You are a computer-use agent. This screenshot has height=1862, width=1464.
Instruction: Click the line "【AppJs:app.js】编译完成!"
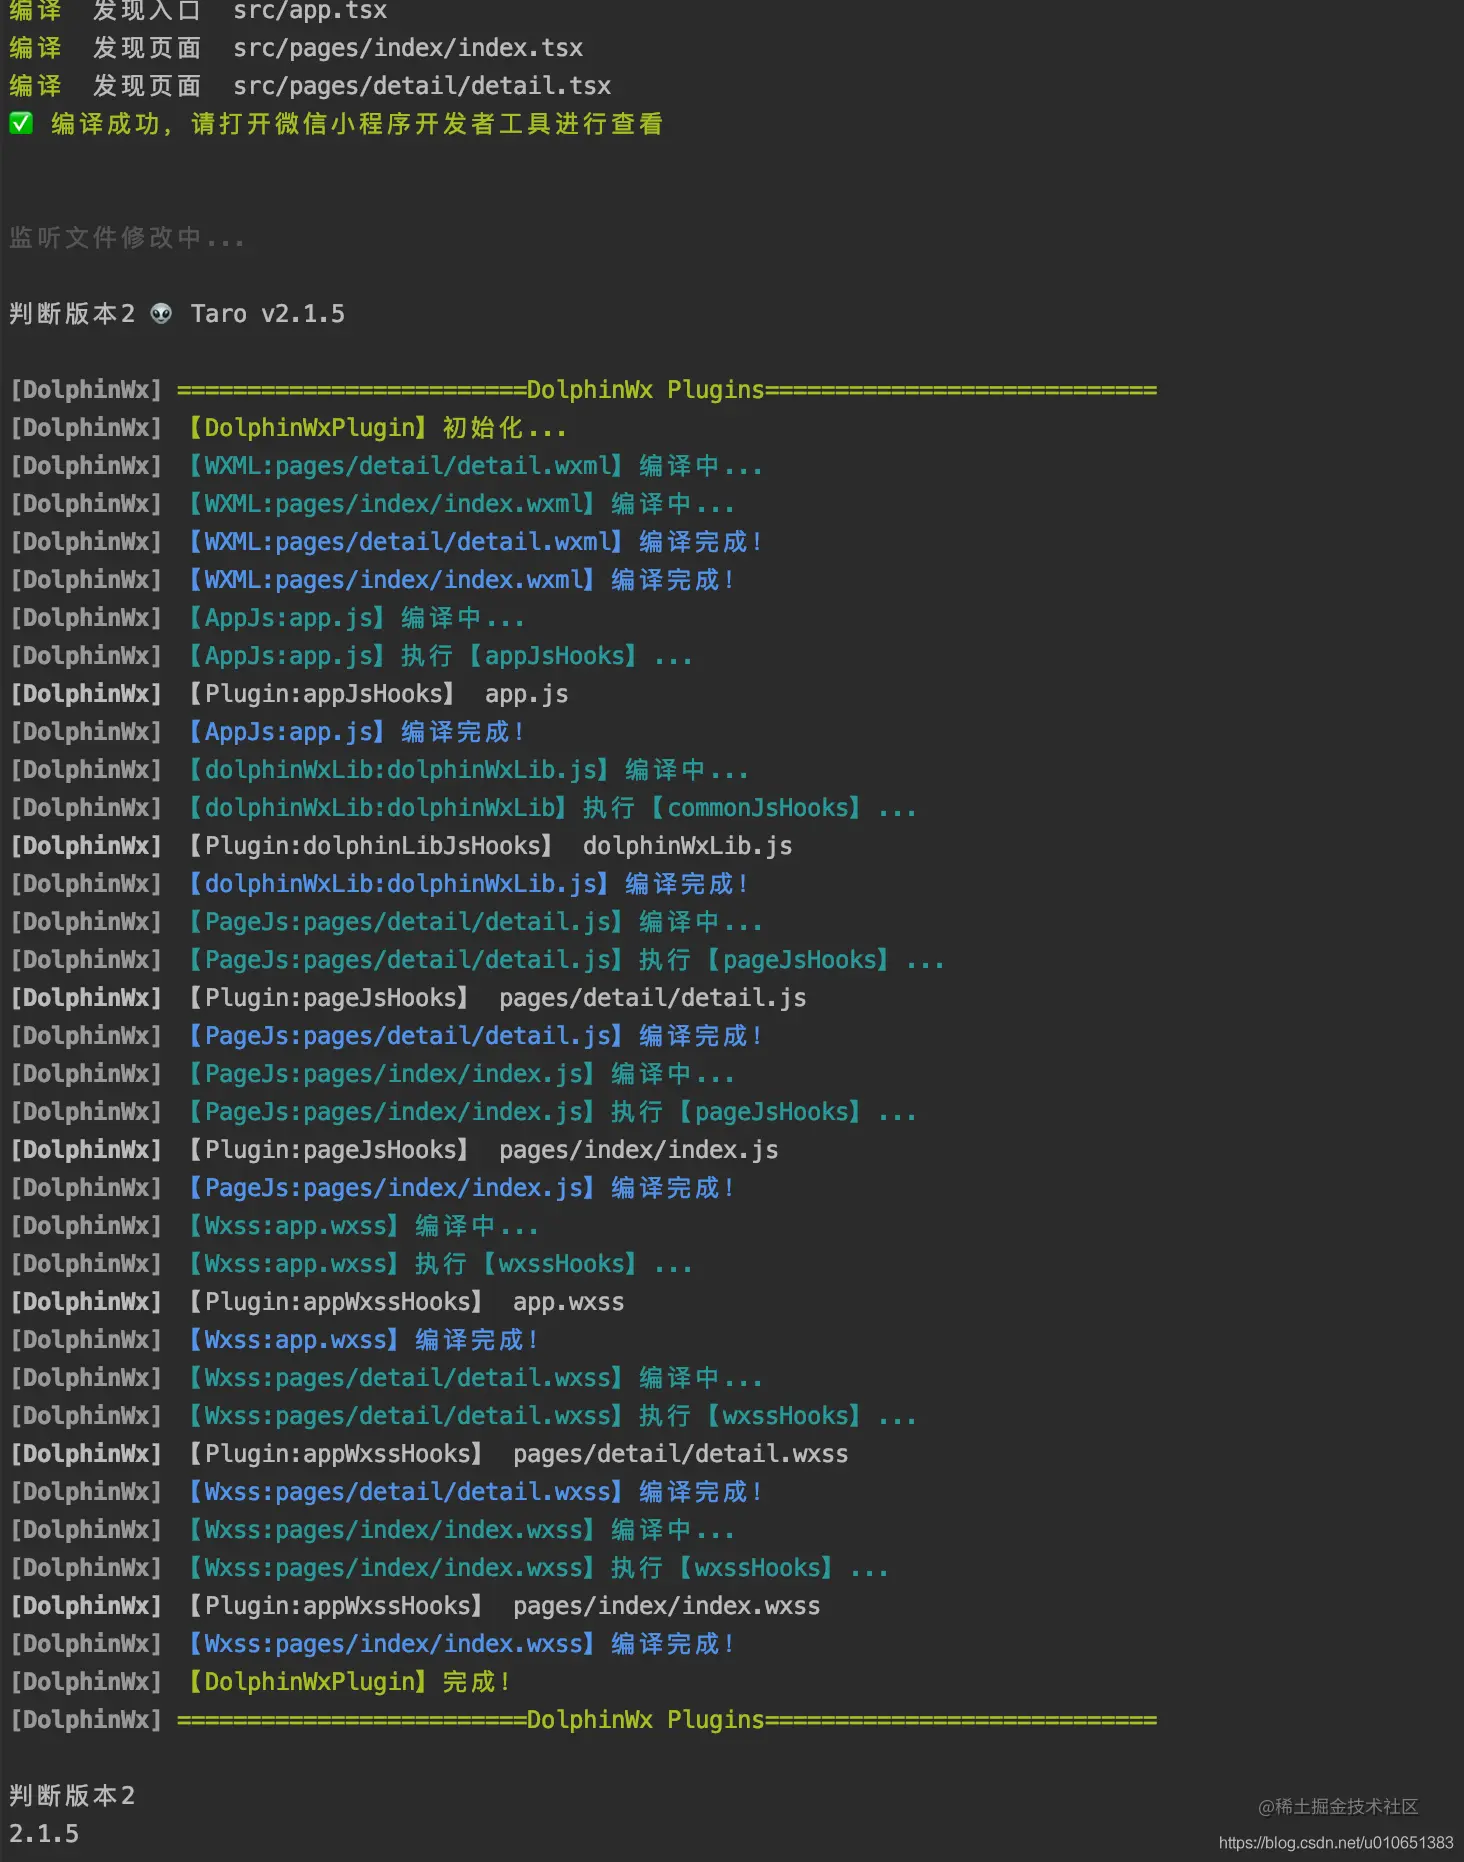[x=357, y=732]
